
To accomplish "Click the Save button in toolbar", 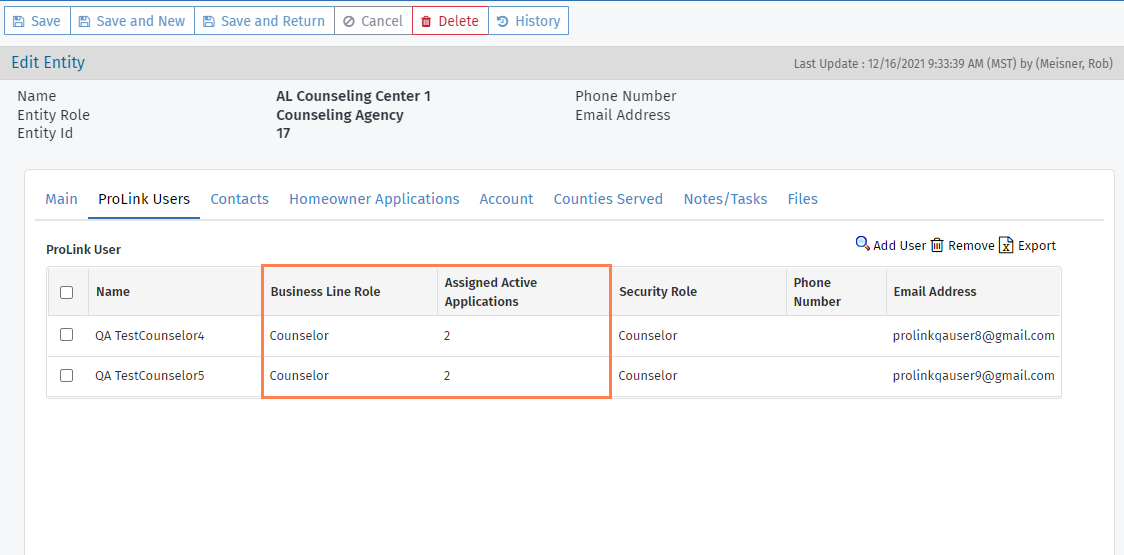I will (37, 21).
